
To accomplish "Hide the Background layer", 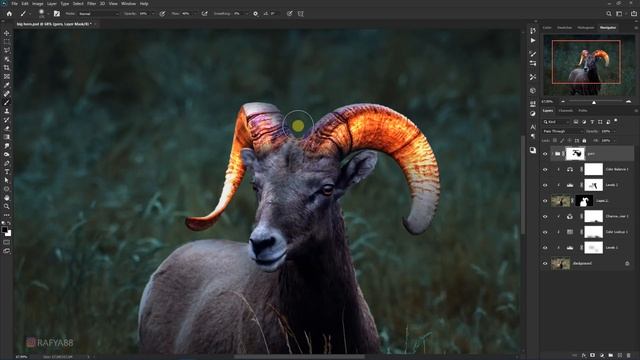I will tap(545, 264).
